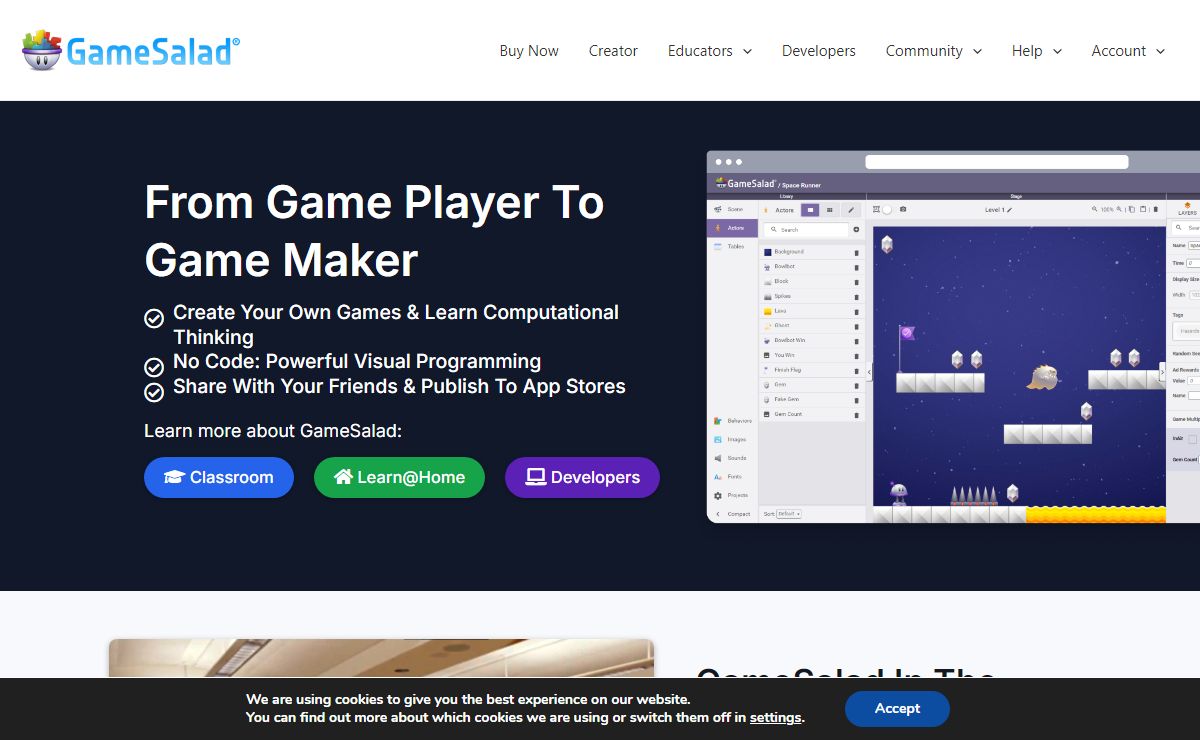
Task: Open the Help dropdown menu
Action: (1037, 51)
